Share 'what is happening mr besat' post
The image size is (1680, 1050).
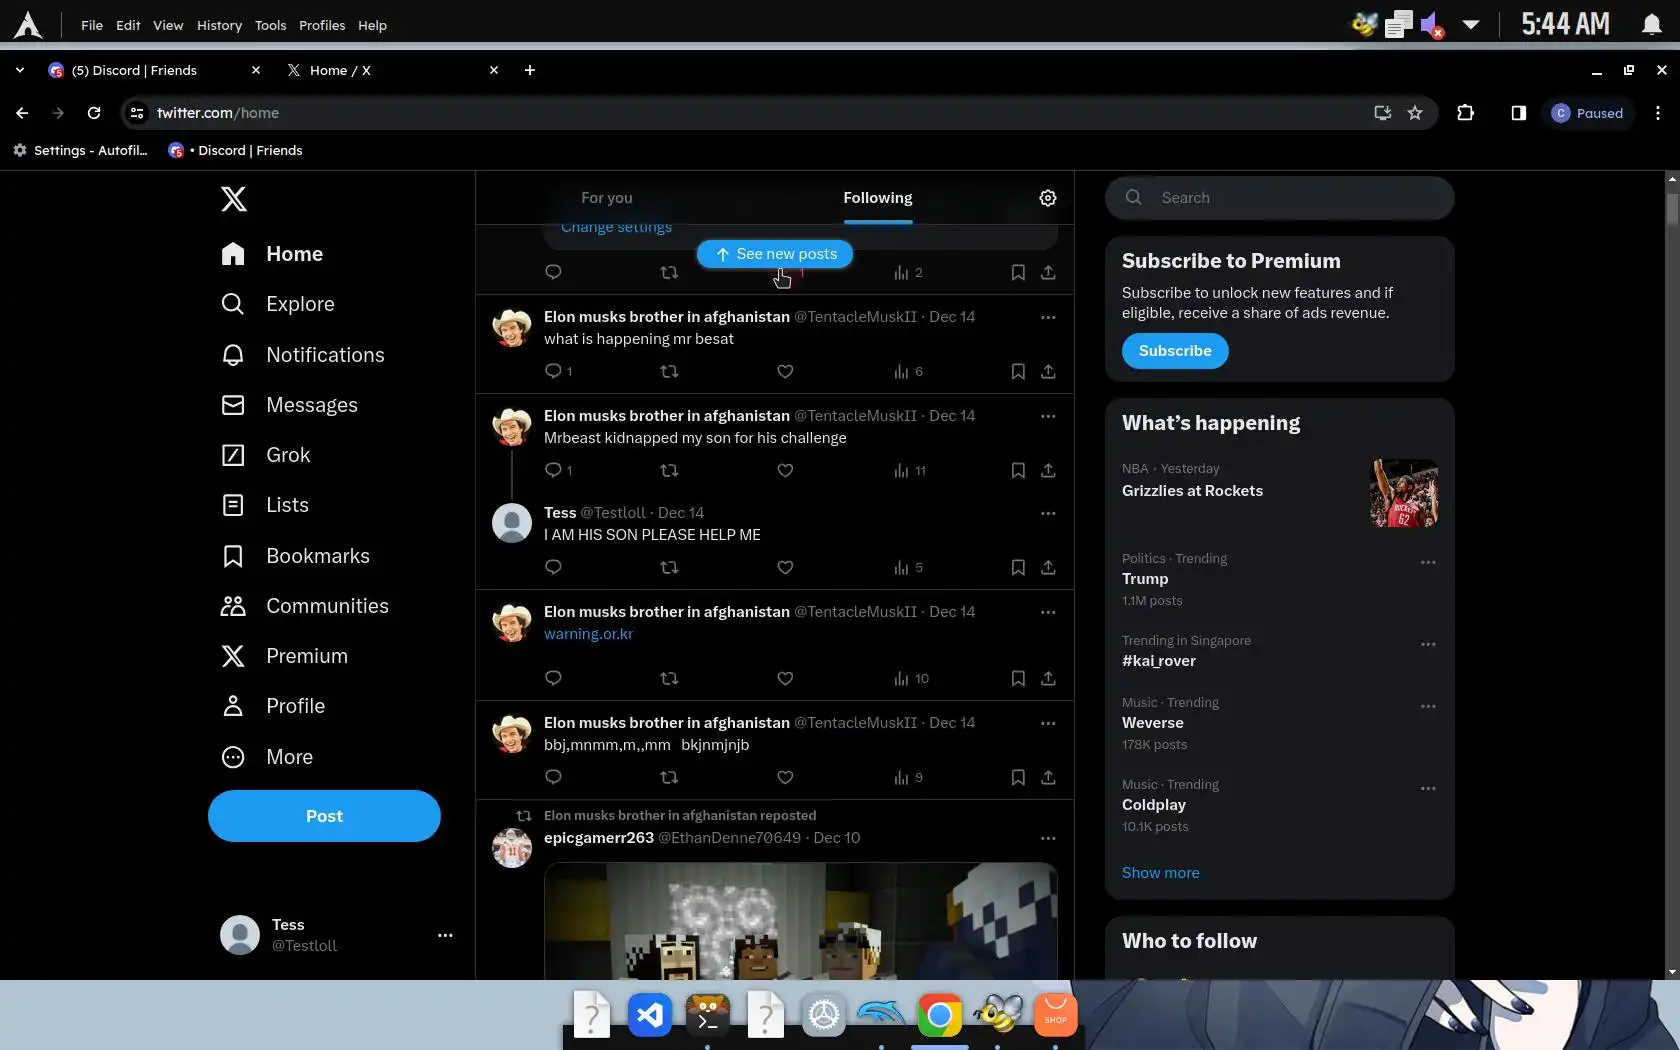[1048, 371]
